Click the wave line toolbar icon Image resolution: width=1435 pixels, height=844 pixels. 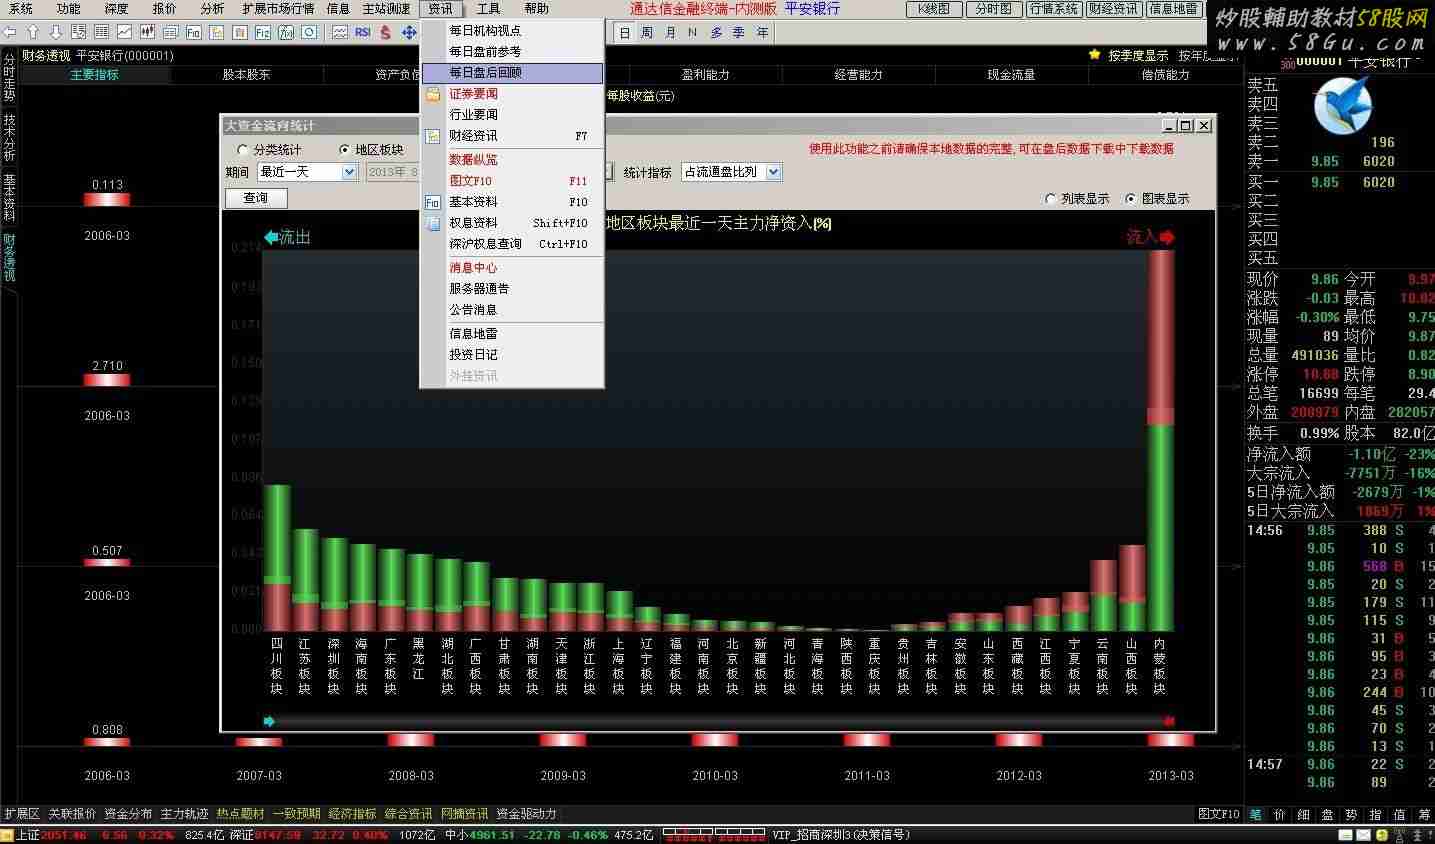pos(340,32)
